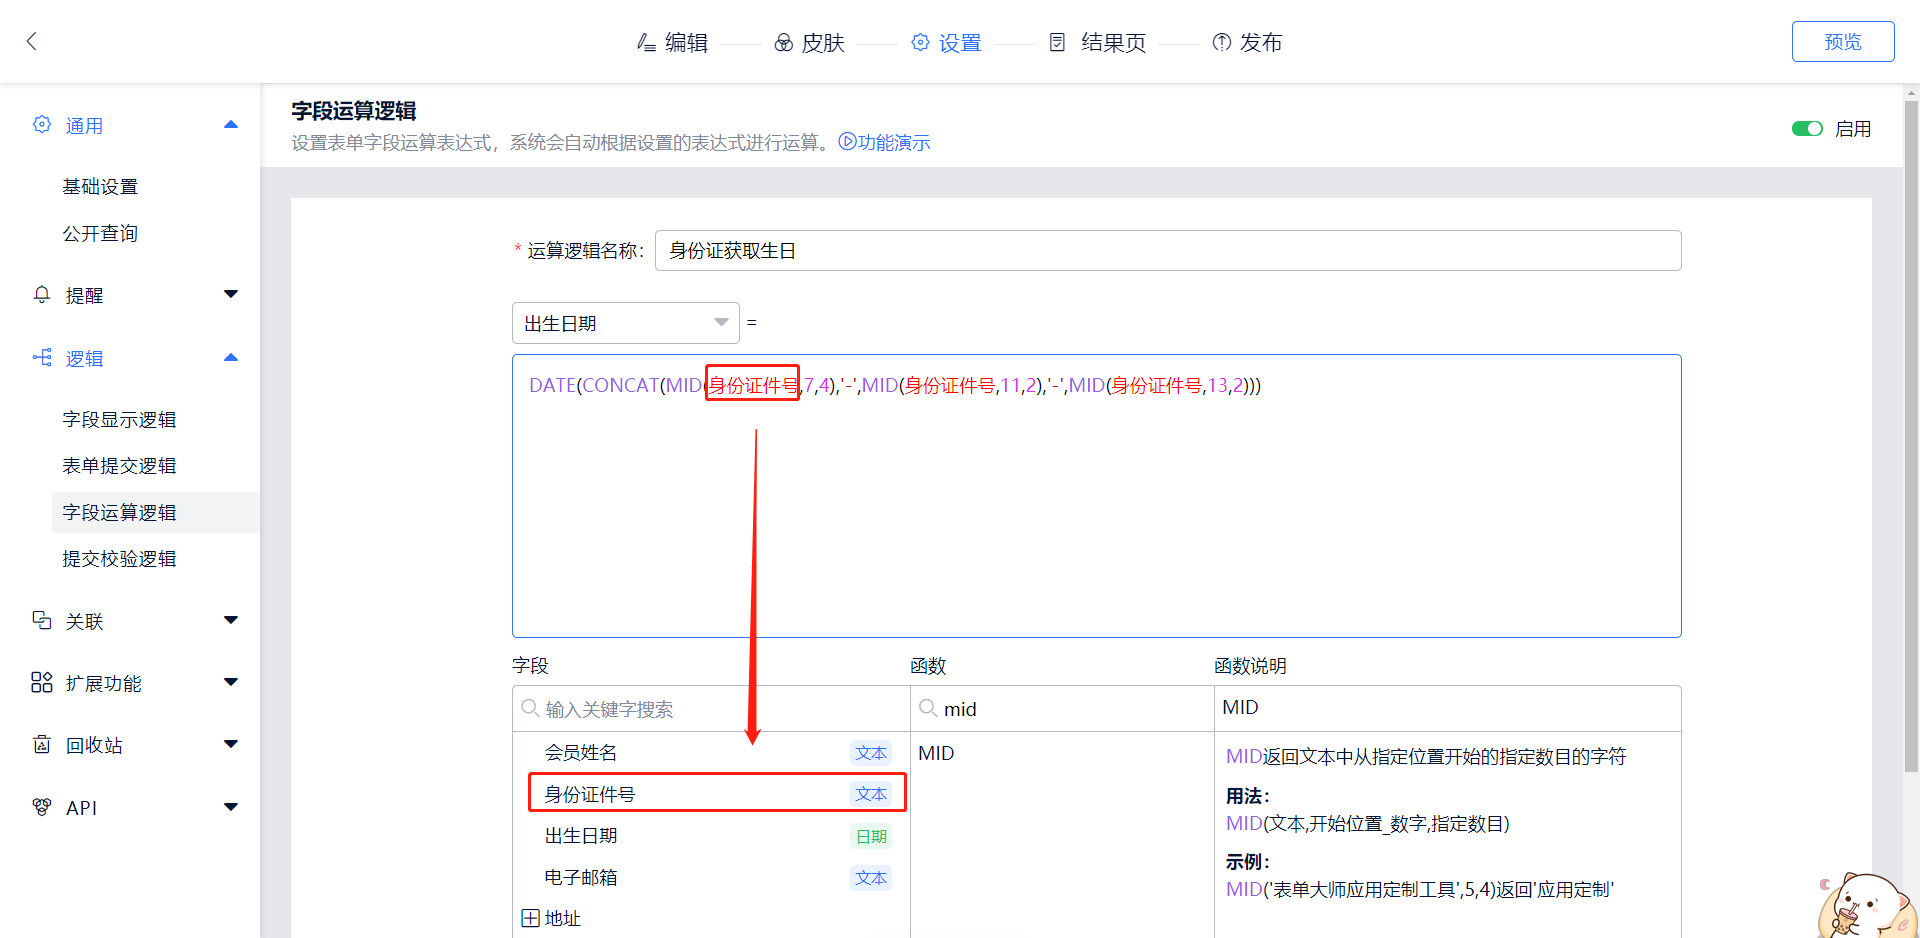Click the 预览 button
Screen dimensions: 1920x938
click(1842, 42)
